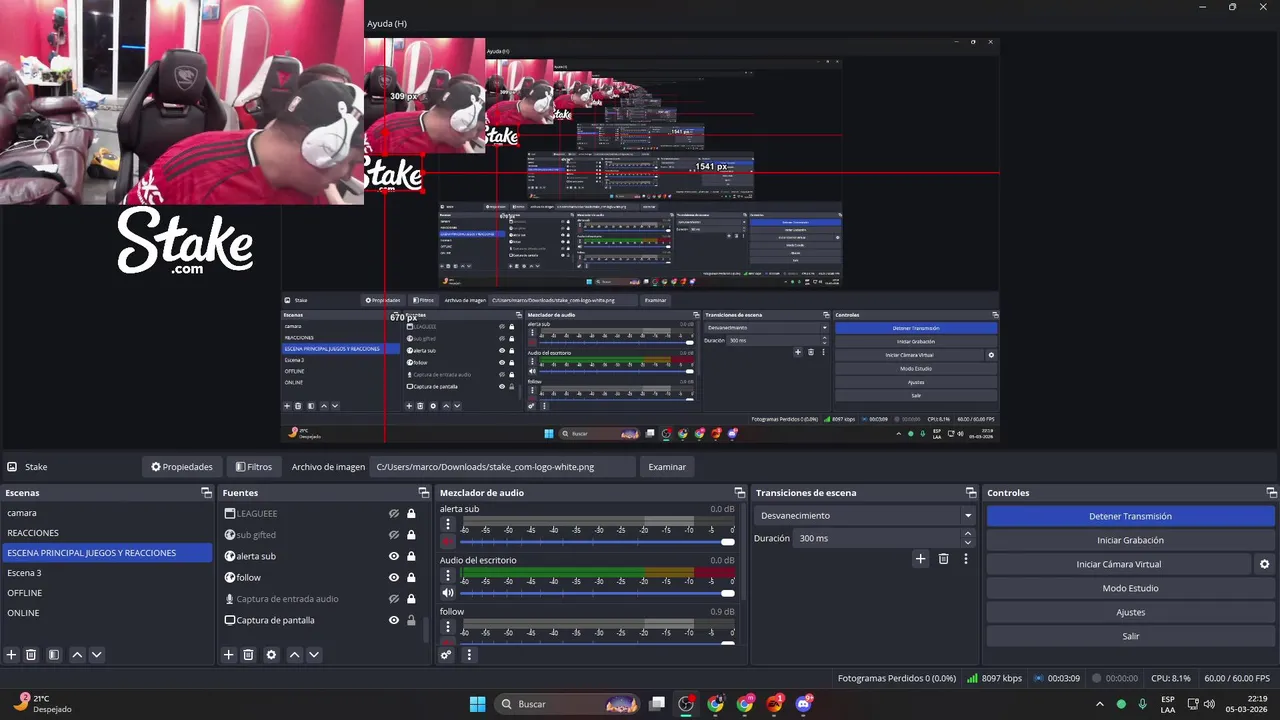Enable Modo Estudio
The width and height of the screenshot is (1280, 720).
pyautogui.click(x=1130, y=588)
